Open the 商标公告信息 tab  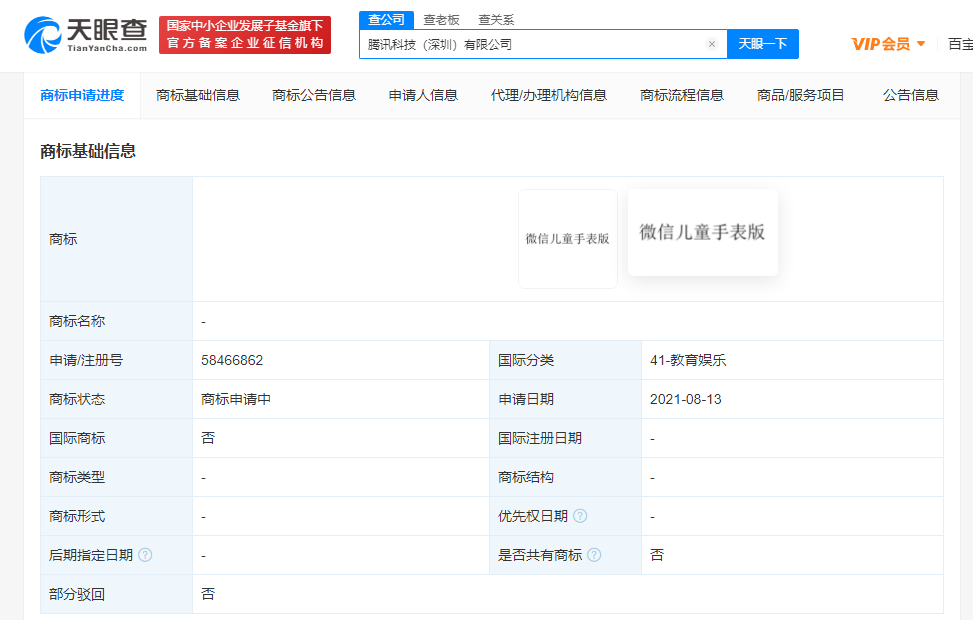[x=314, y=95]
